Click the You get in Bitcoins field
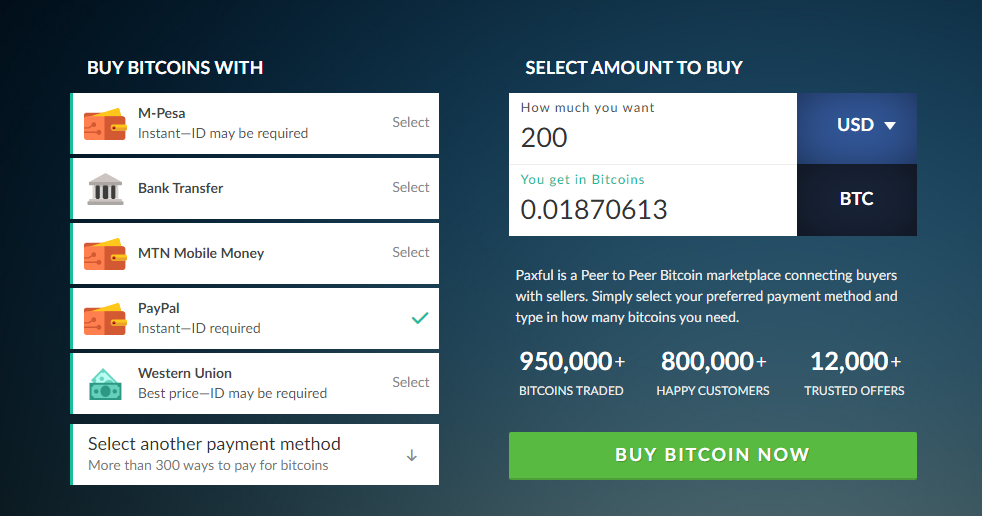 tap(653, 200)
